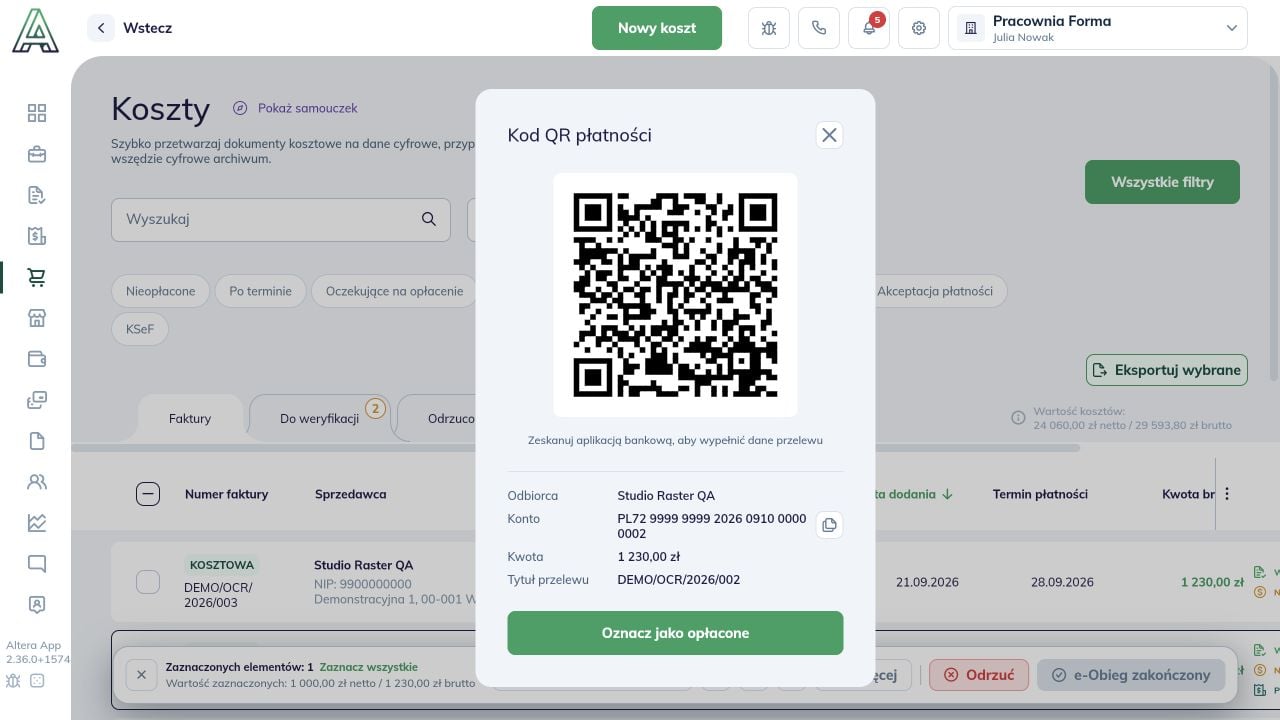Switch to the Do weryfikacji tab
The image size is (1280, 720).
pyautogui.click(x=319, y=418)
